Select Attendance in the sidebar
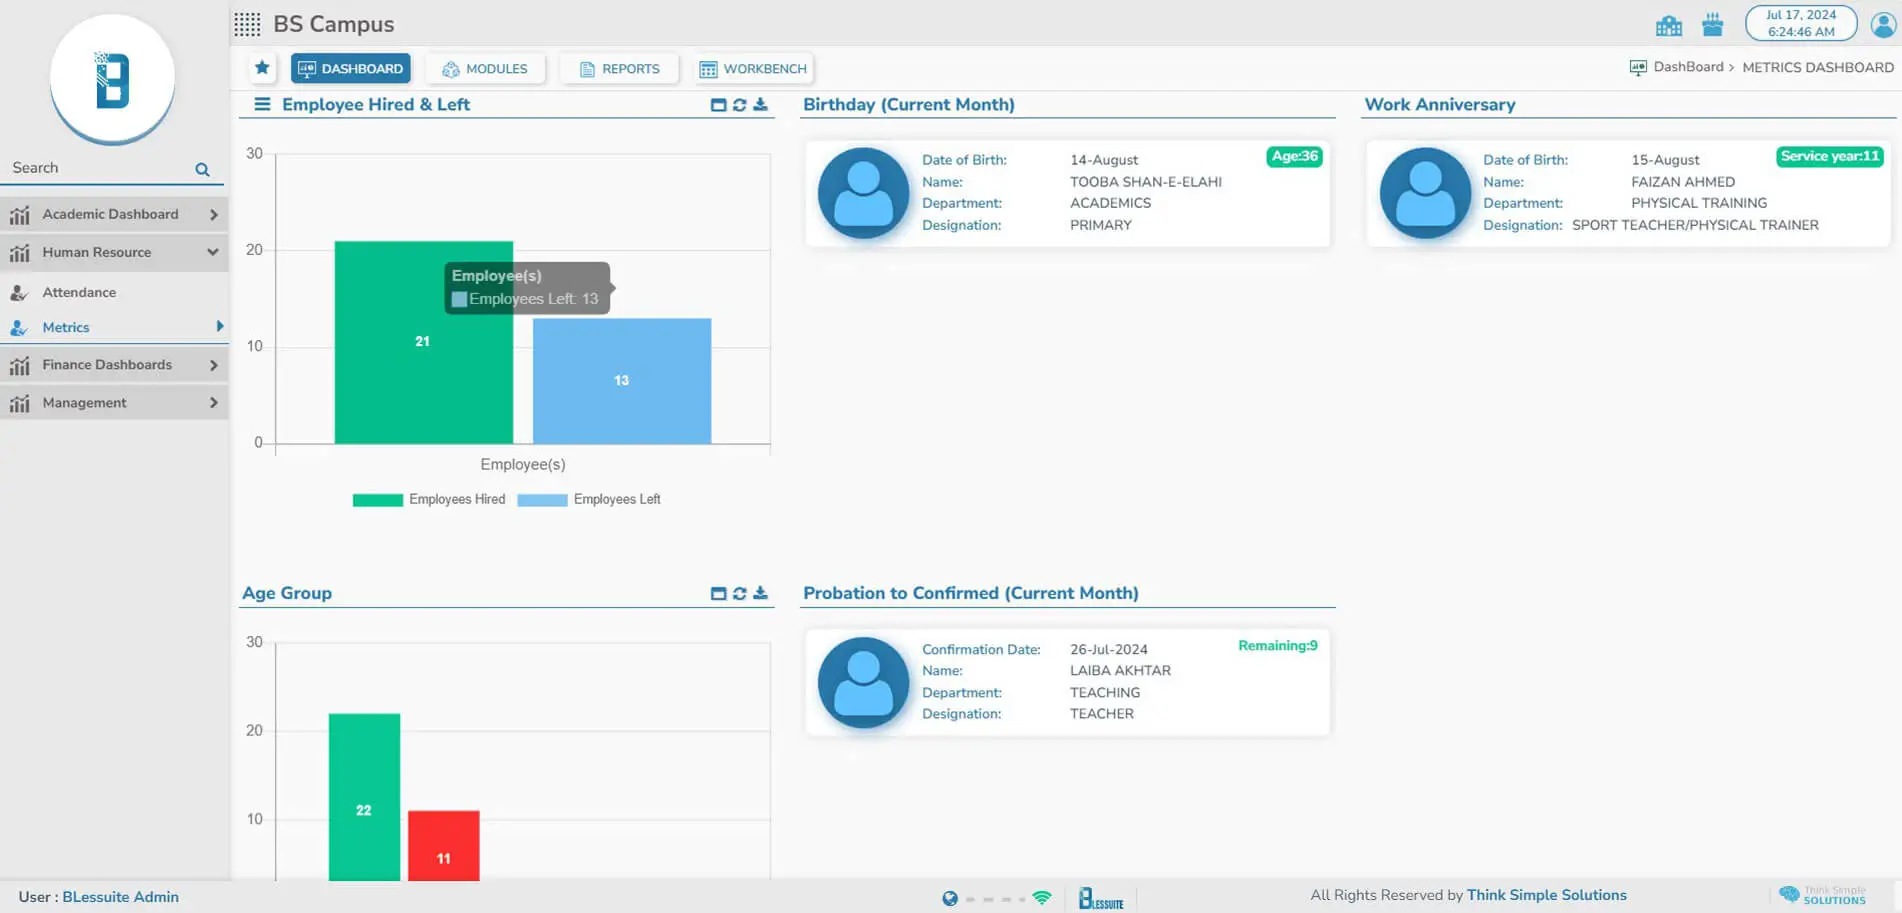The image size is (1902, 913). [x=79, y=292]
